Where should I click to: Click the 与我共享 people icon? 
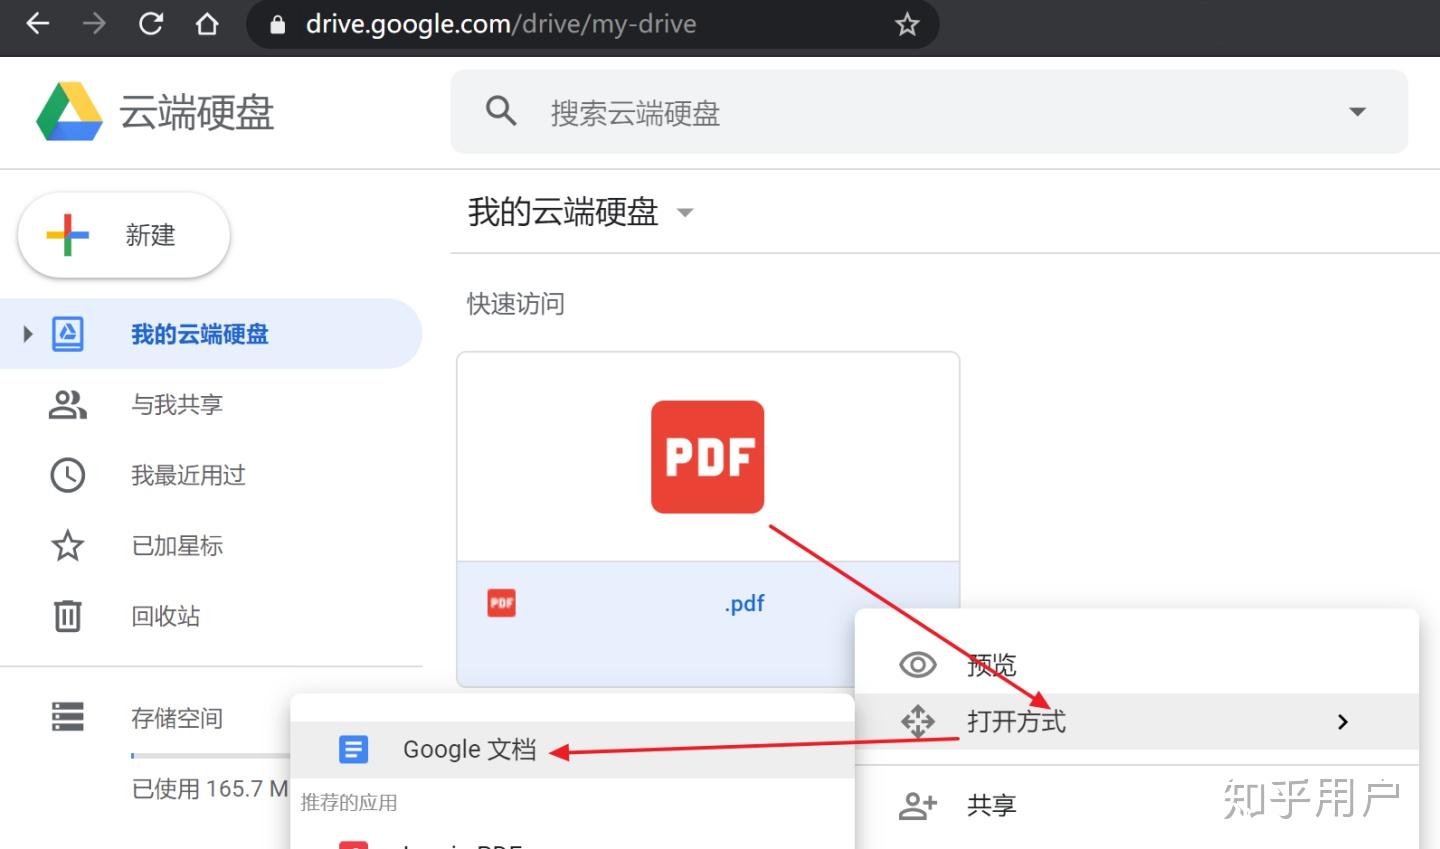point(68,405)
